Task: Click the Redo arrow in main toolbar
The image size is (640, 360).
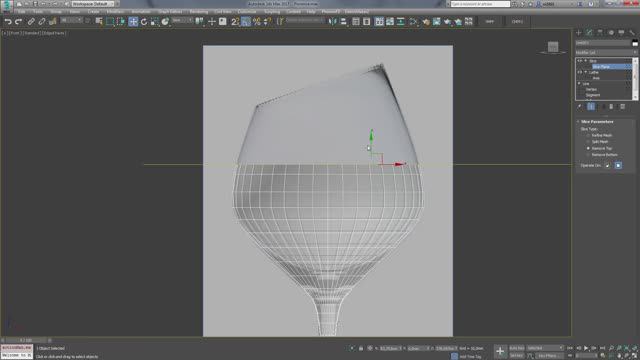Action: coord(18,22)
